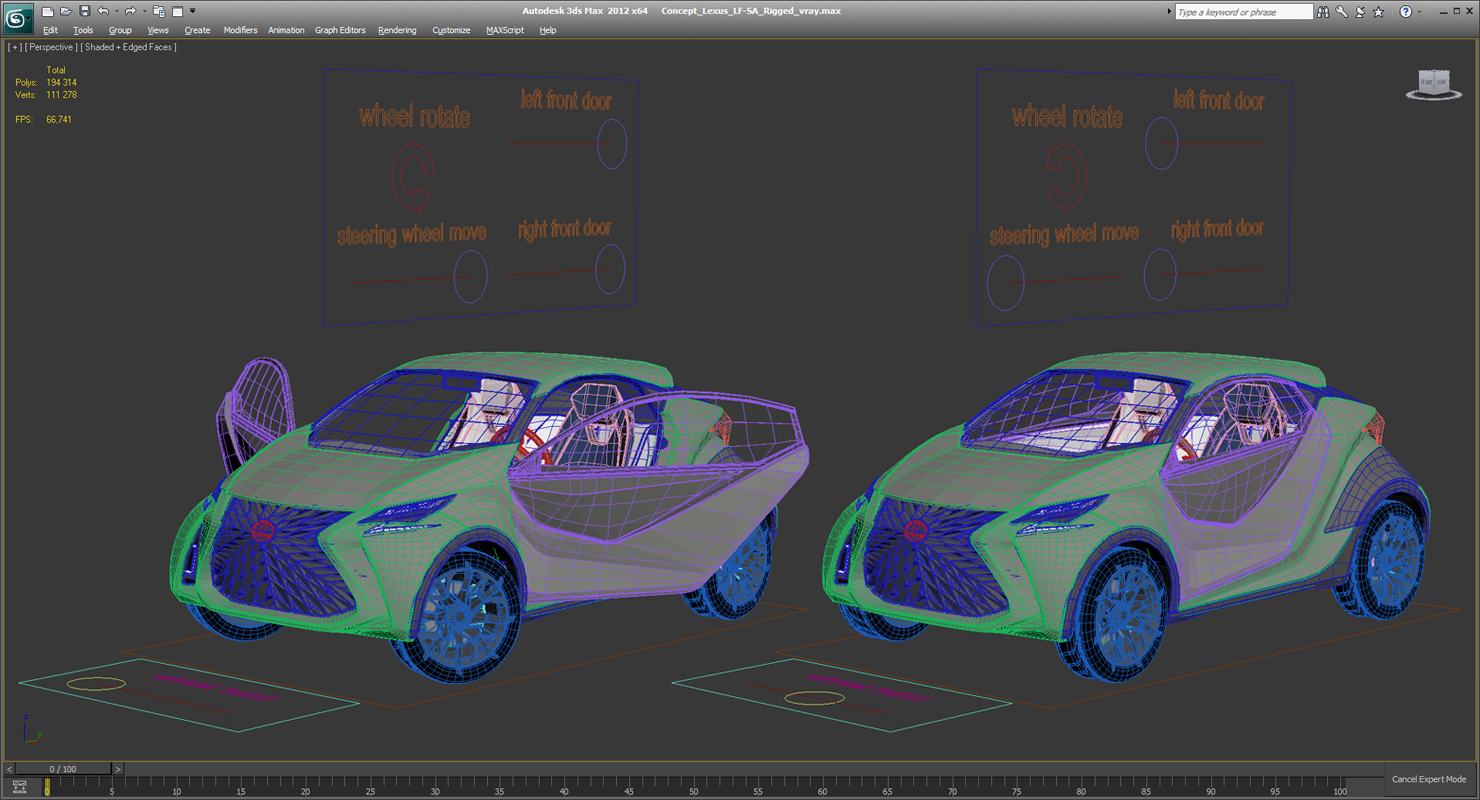1480x800 pixels.
Task: Open the Views menu
Action: tap(158, 30)
